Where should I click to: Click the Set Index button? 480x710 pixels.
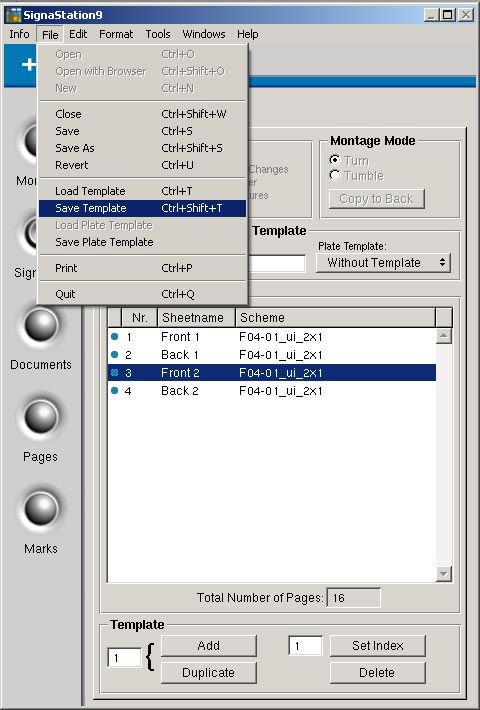tap(378, 646)
